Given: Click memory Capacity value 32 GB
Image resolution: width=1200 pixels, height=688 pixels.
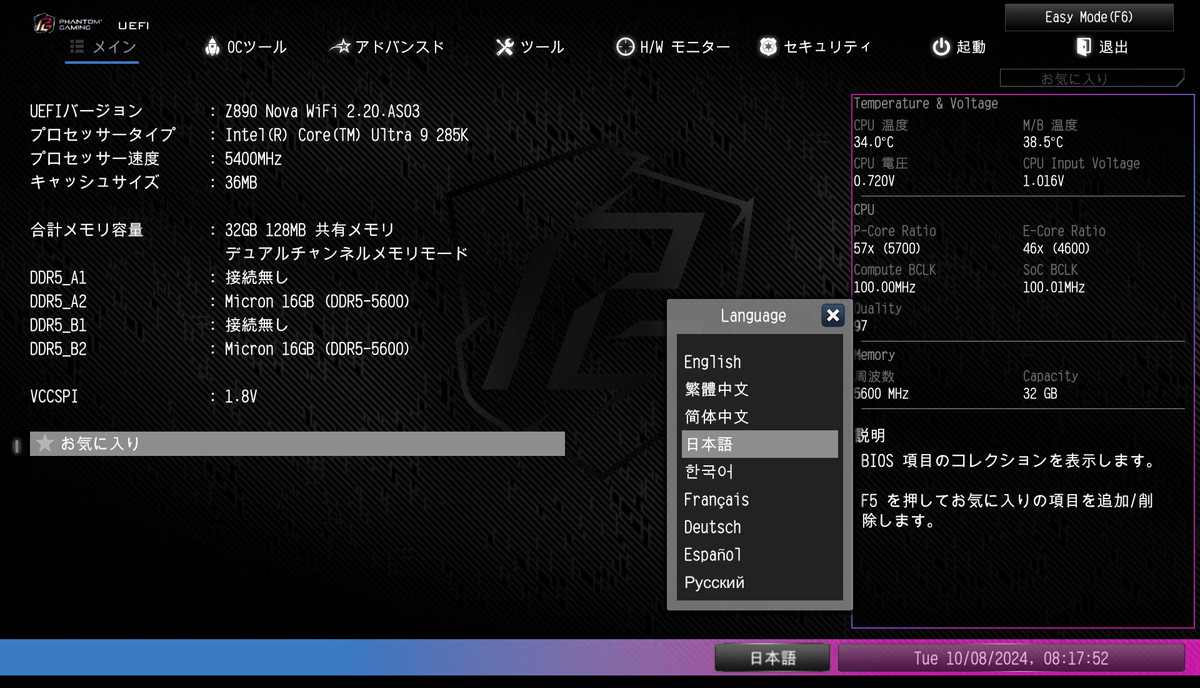Looking at the screenshot, I should pos(1040,394).
